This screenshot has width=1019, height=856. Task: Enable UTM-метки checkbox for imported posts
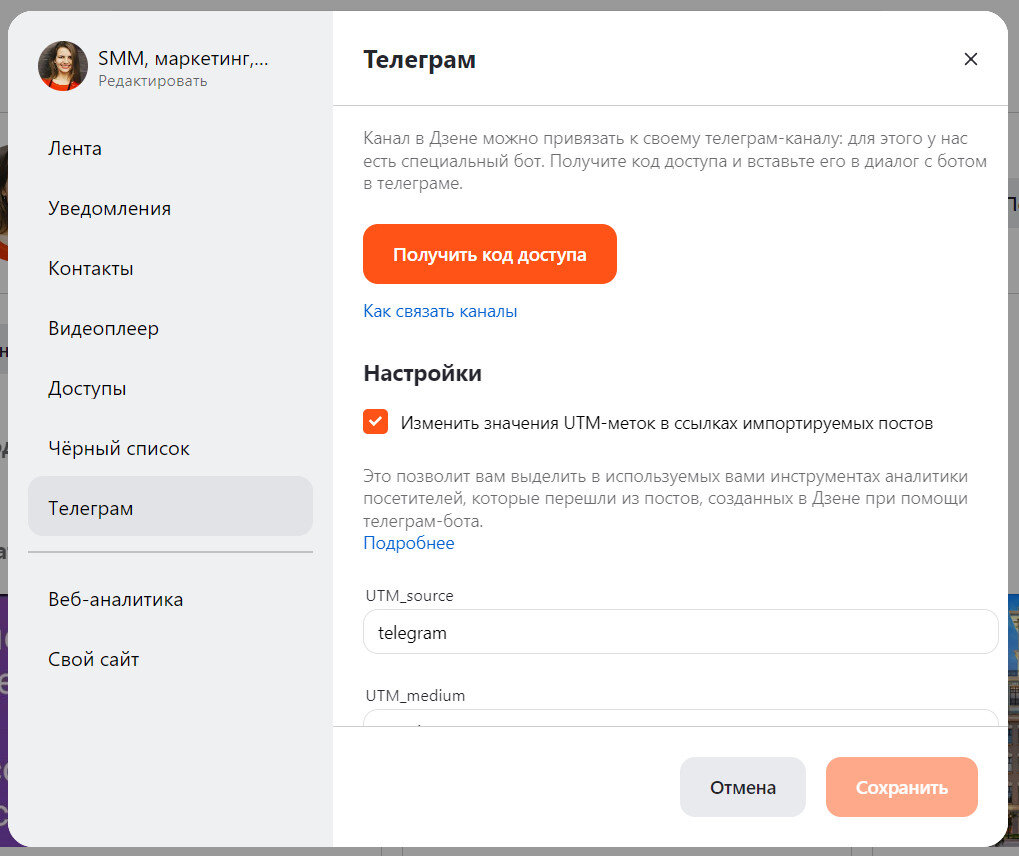tap(375, 421)
